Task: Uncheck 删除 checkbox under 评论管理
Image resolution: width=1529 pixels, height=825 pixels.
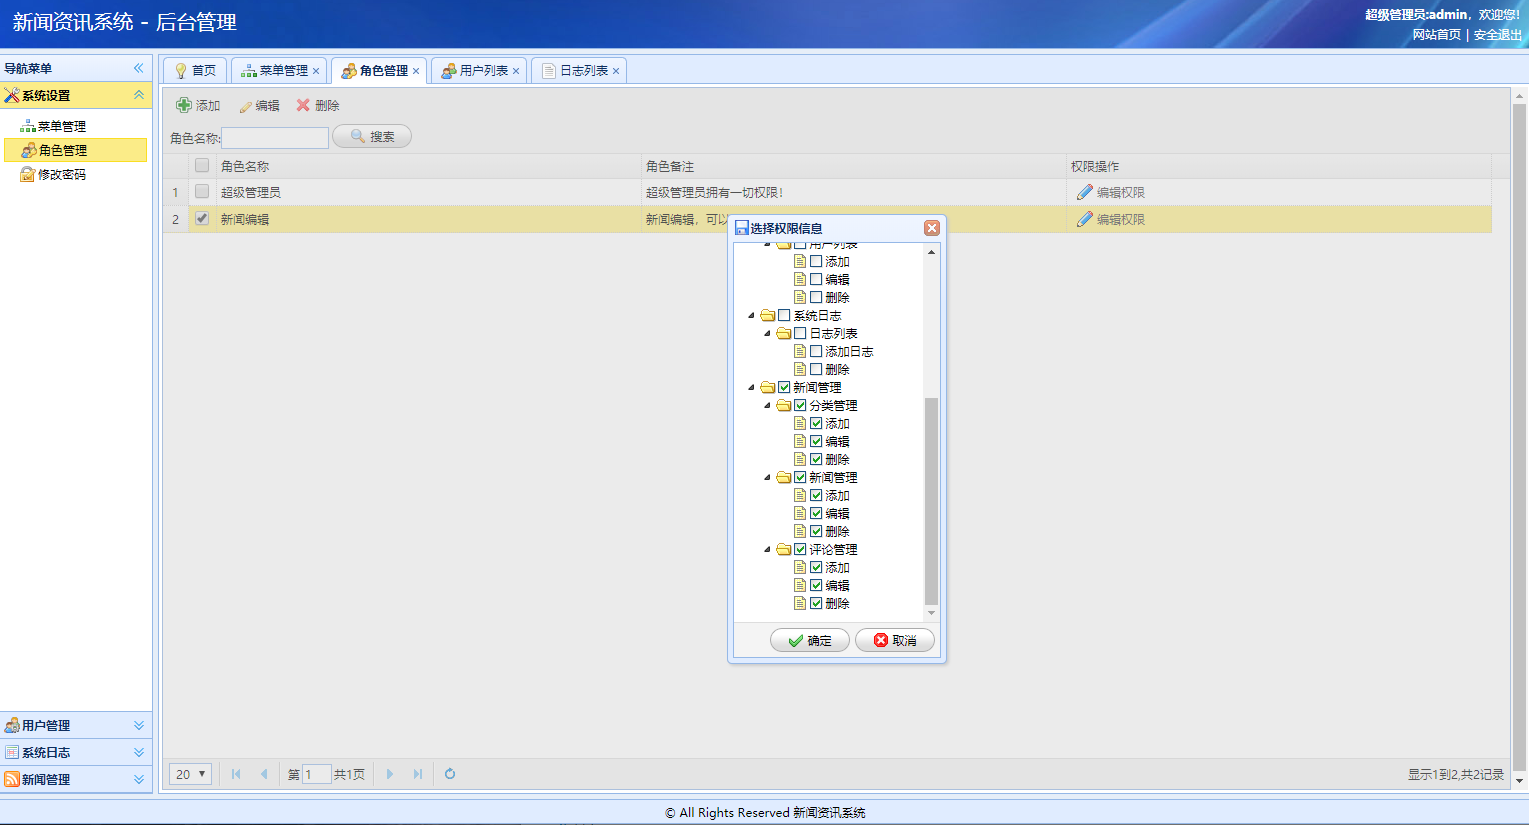Action: [816, 603]
